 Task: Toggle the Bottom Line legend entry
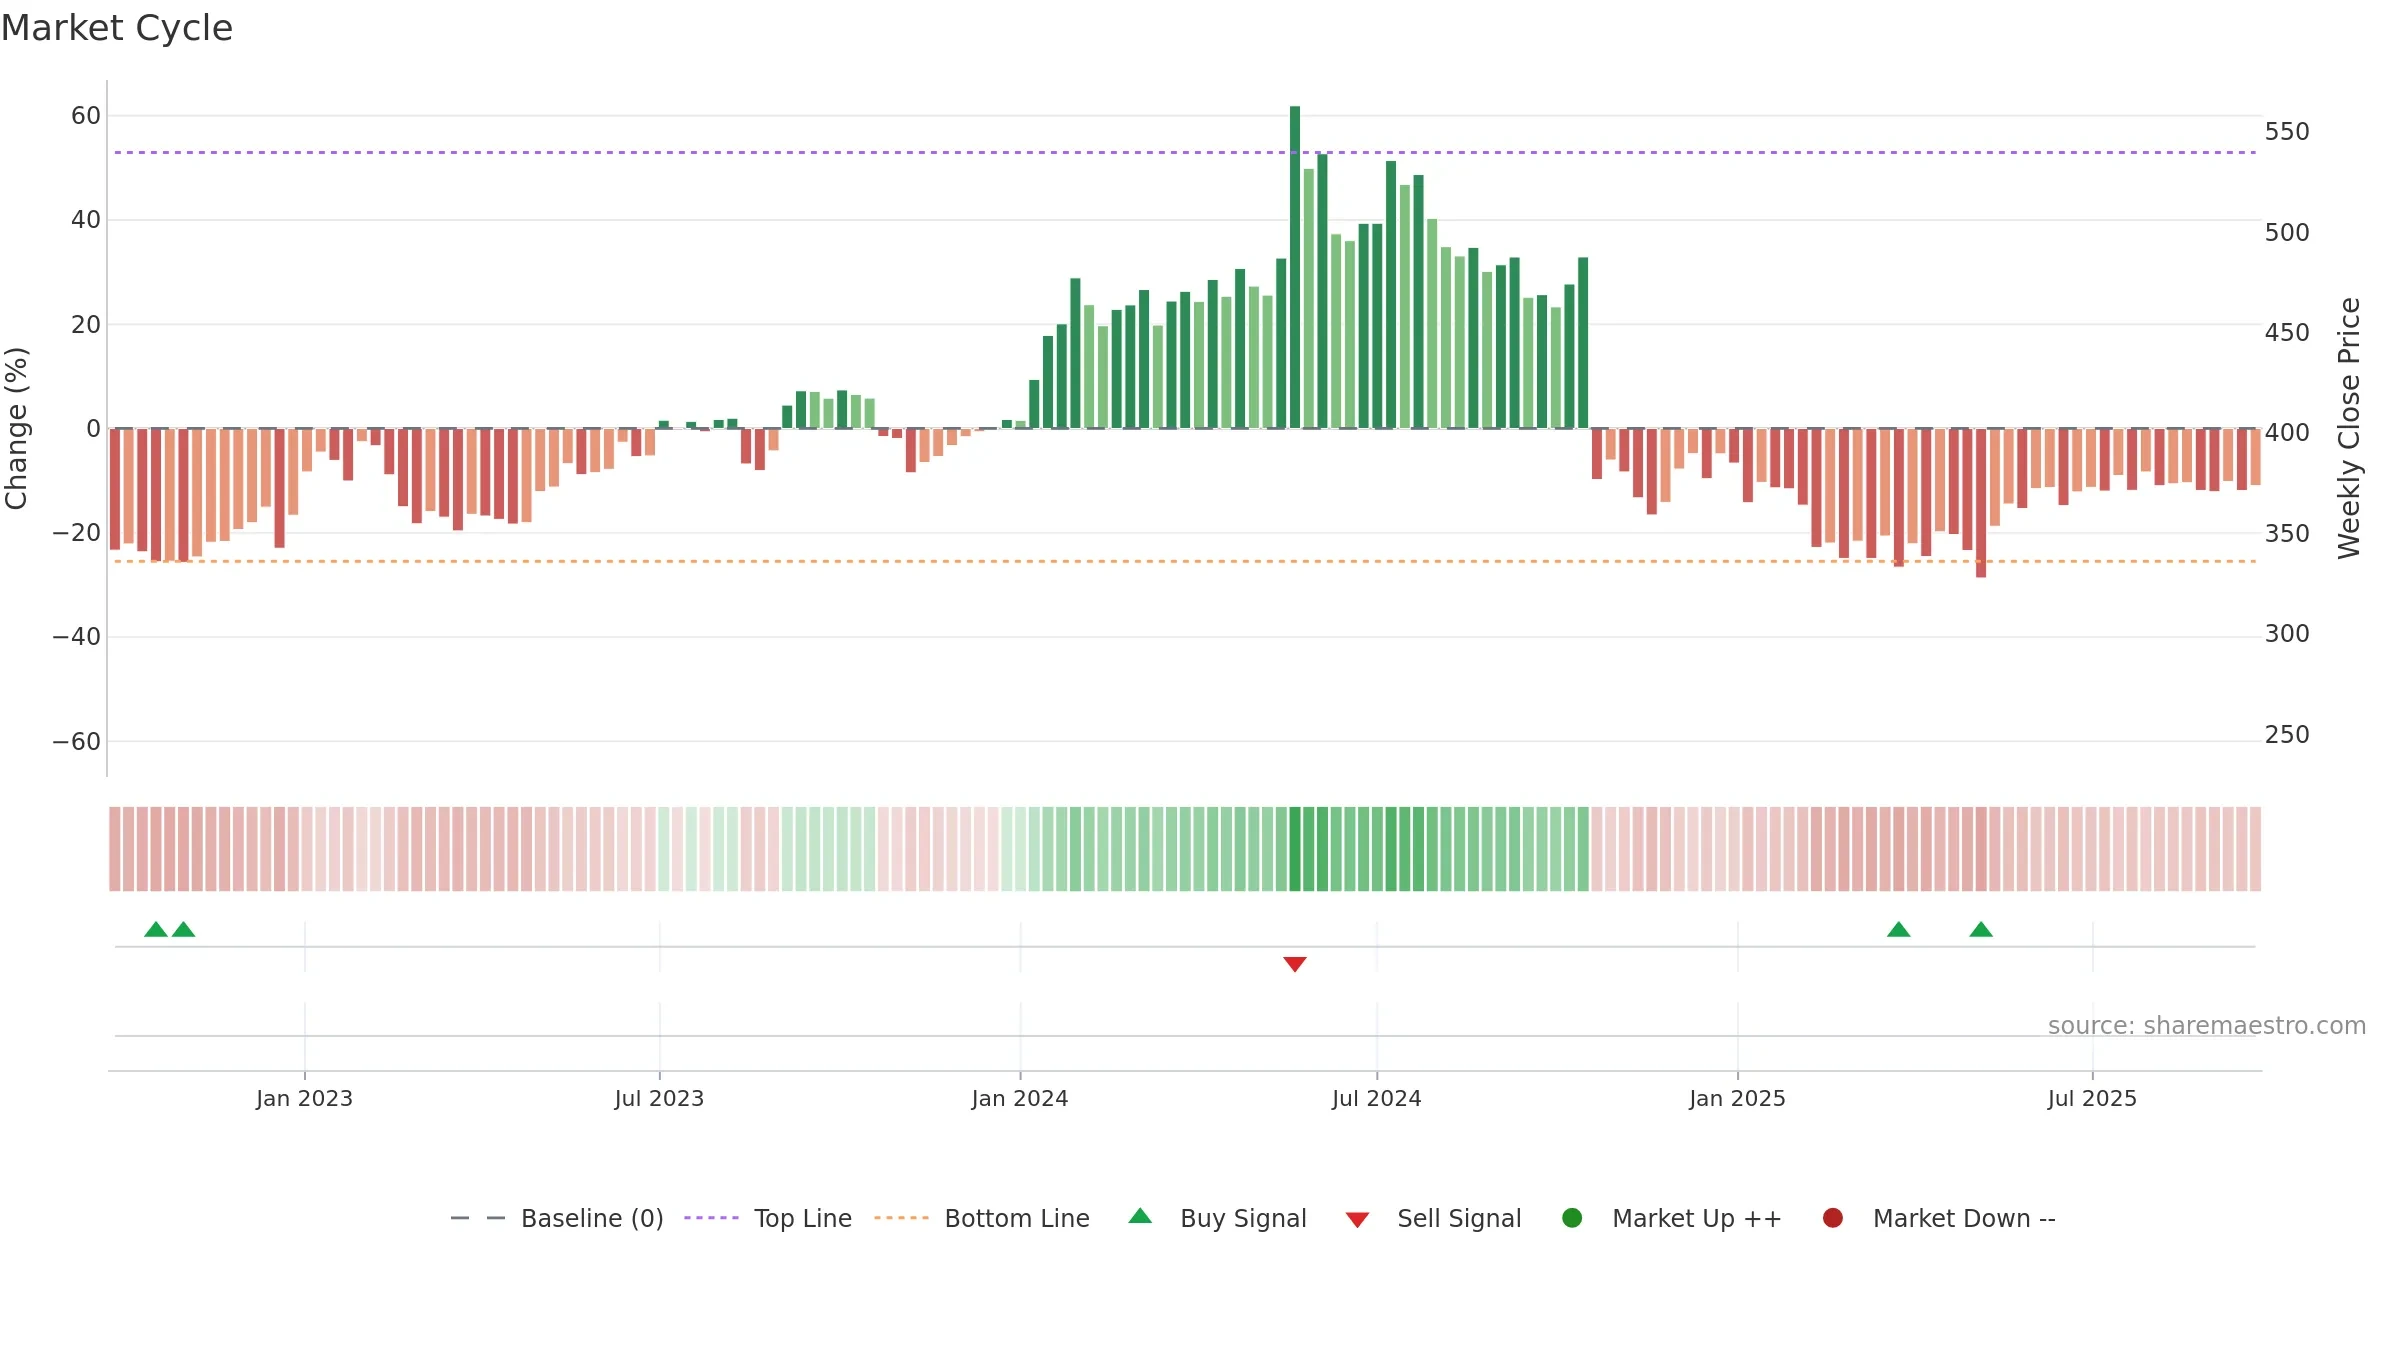tap(982, 1218)
